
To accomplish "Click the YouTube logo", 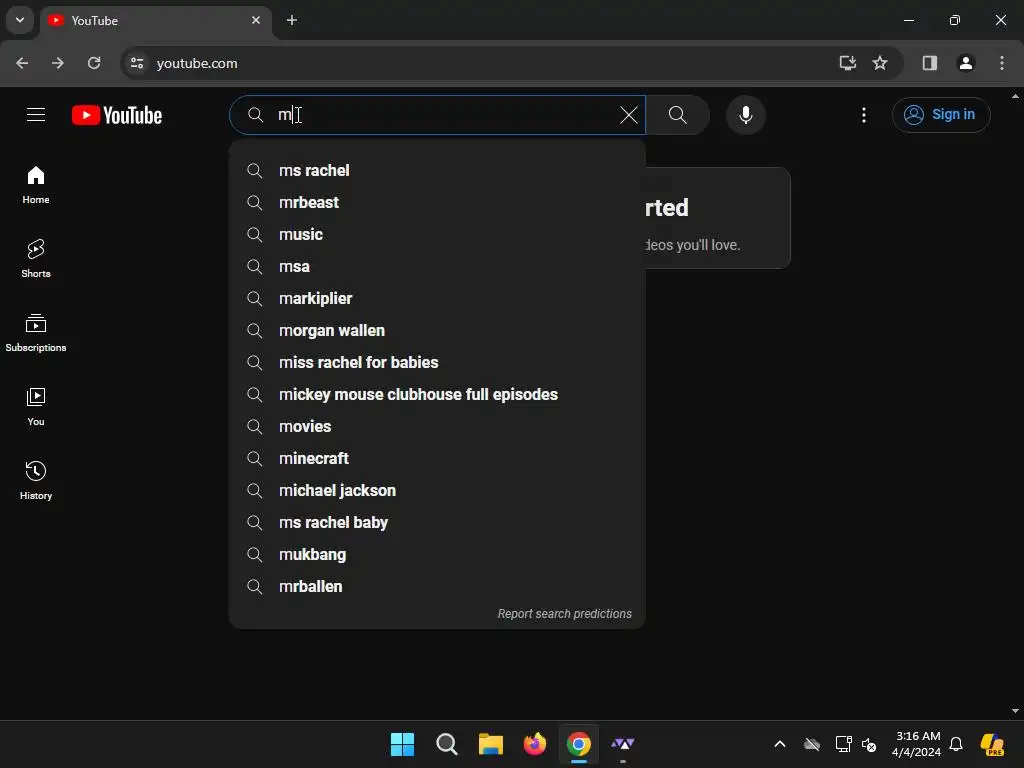I will [117, 115].
